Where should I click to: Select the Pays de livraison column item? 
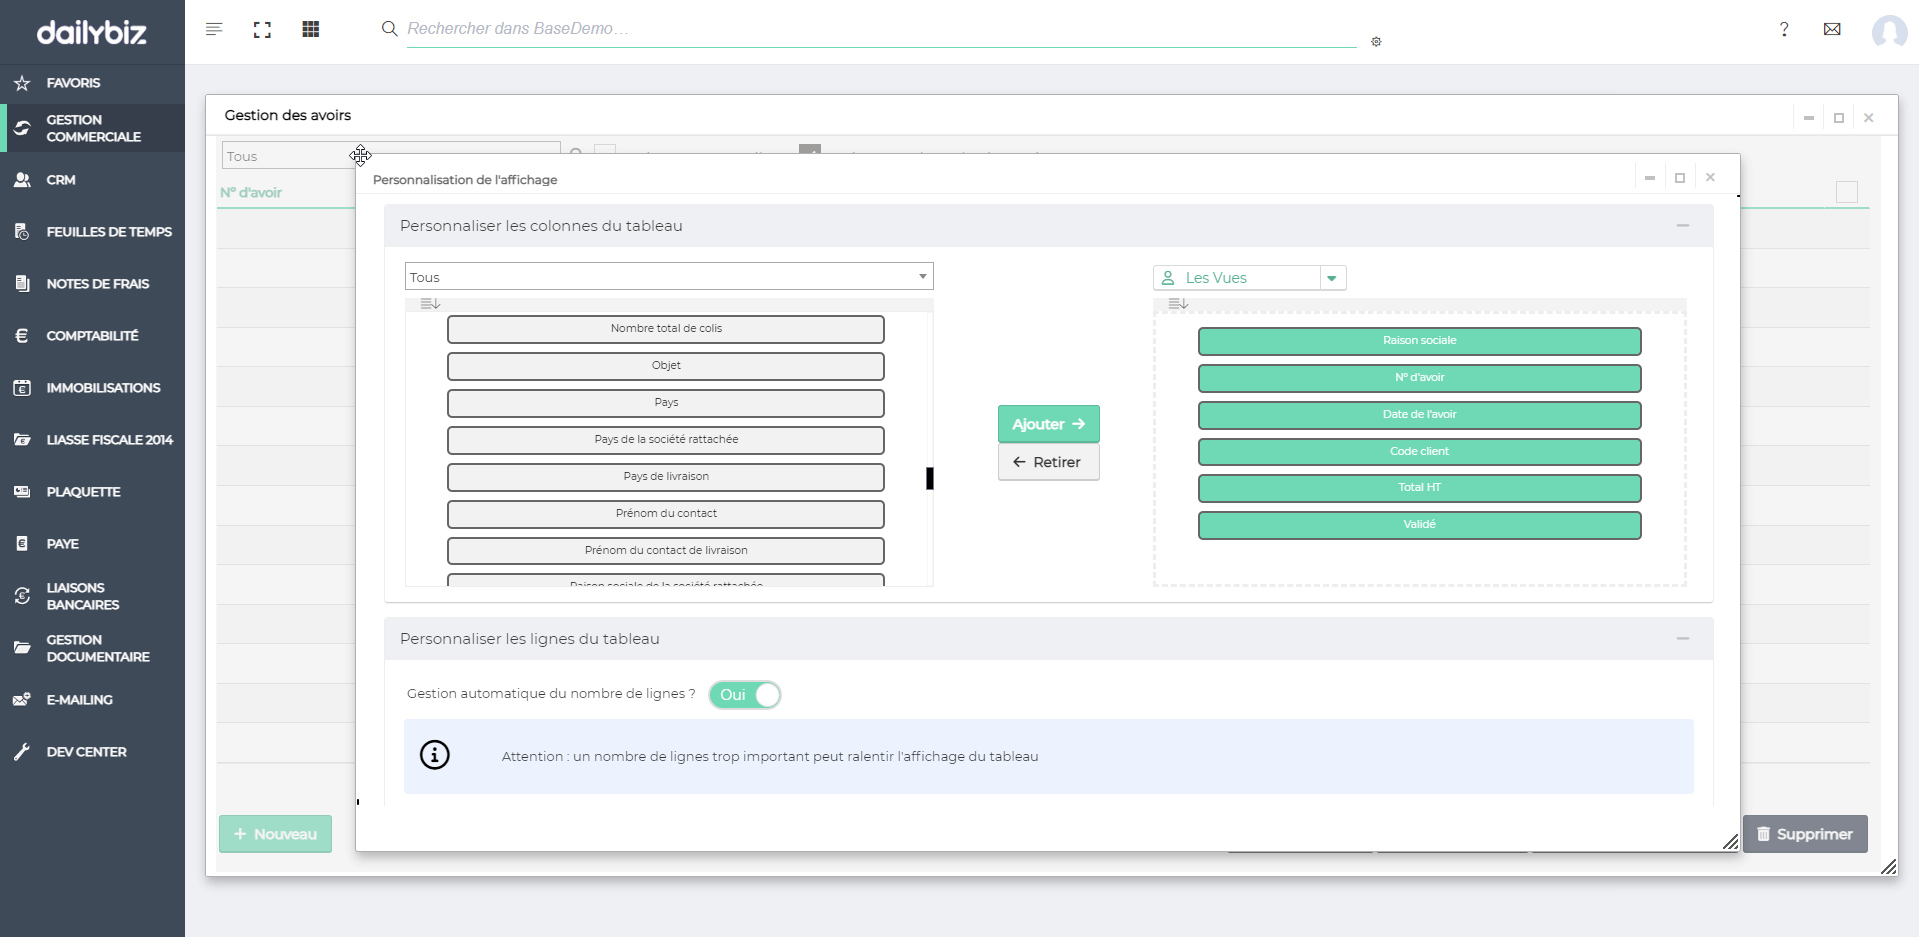[x=666, y=477]
